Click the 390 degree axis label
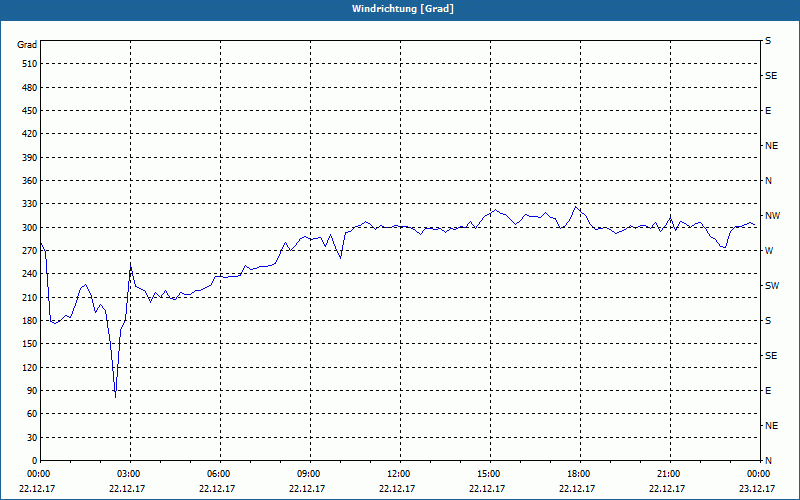The image size is (800, 500). click(30, 158)
